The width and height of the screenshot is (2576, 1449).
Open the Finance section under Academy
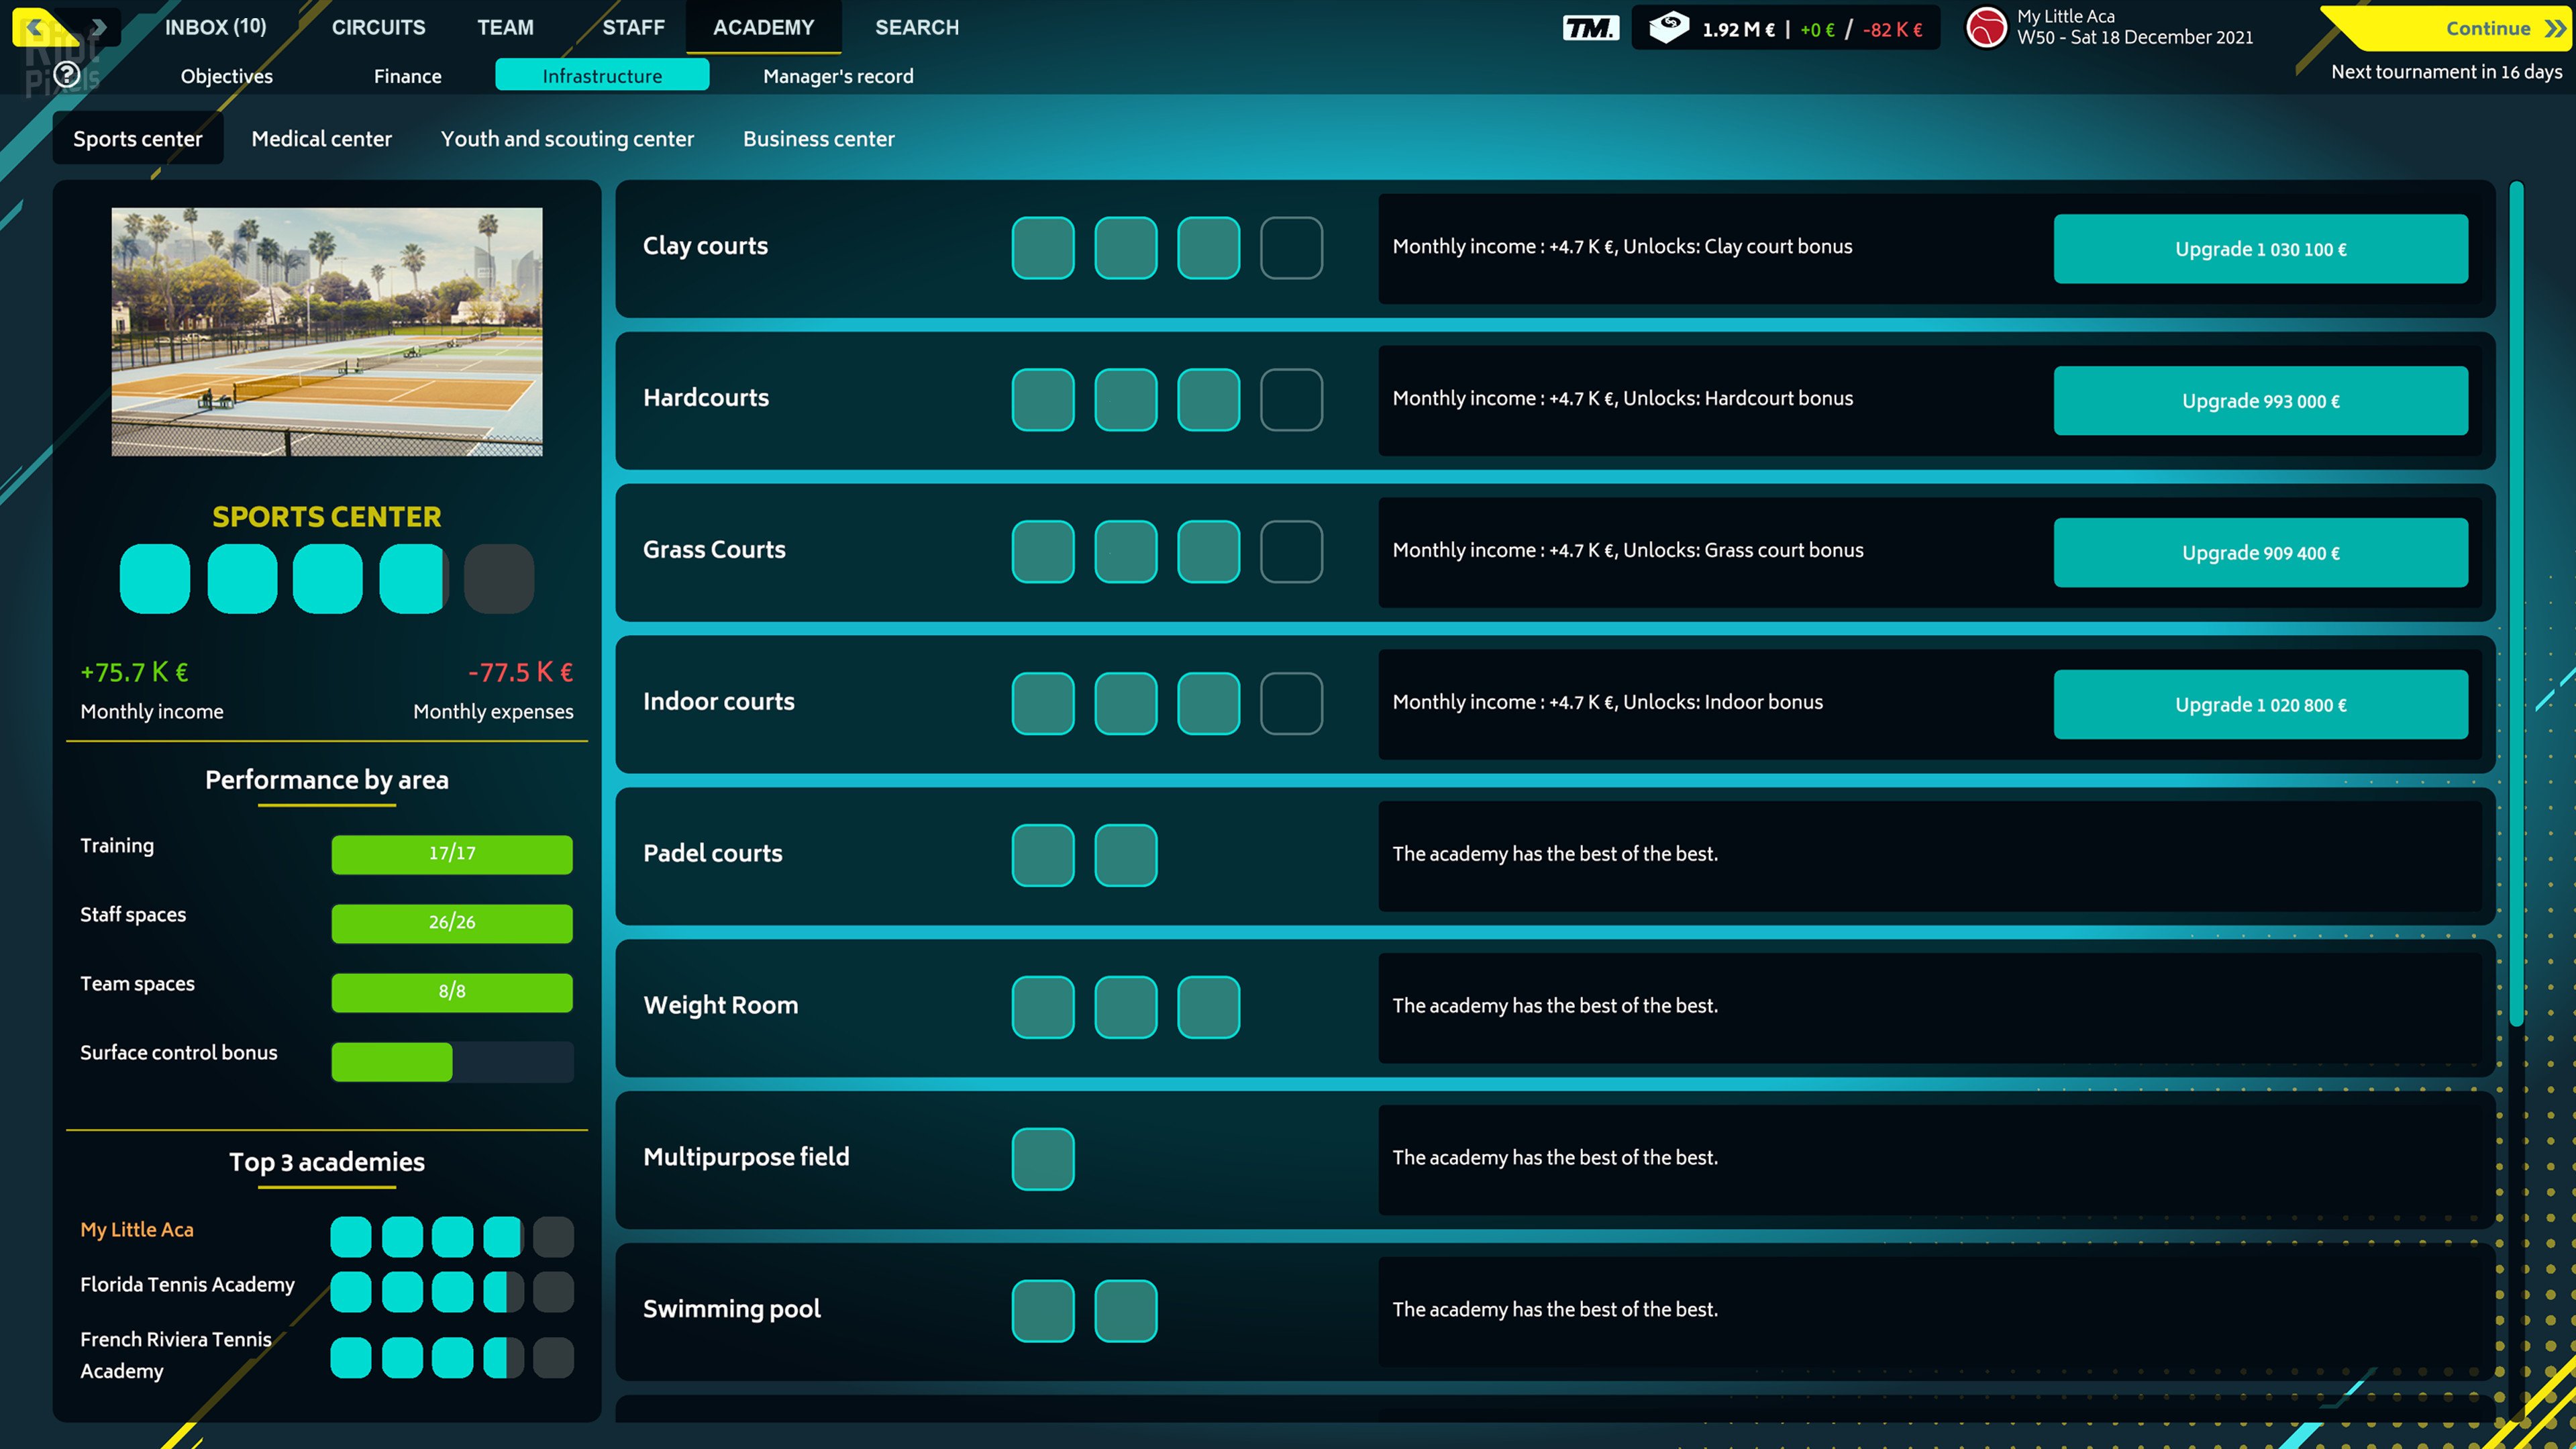(x=406, y=75)
